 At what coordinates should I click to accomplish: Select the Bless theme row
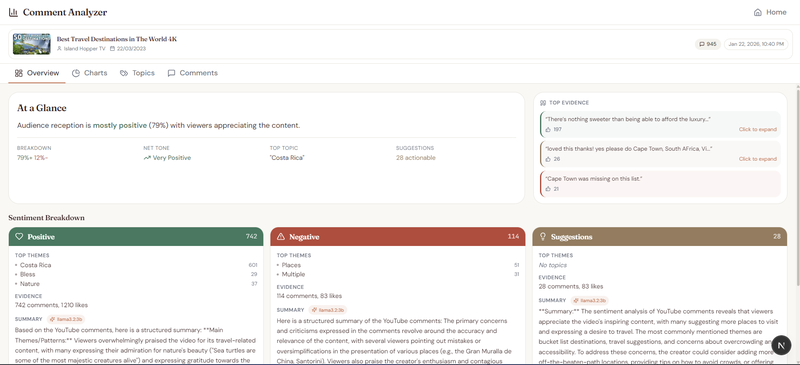[x=136, y=274]
